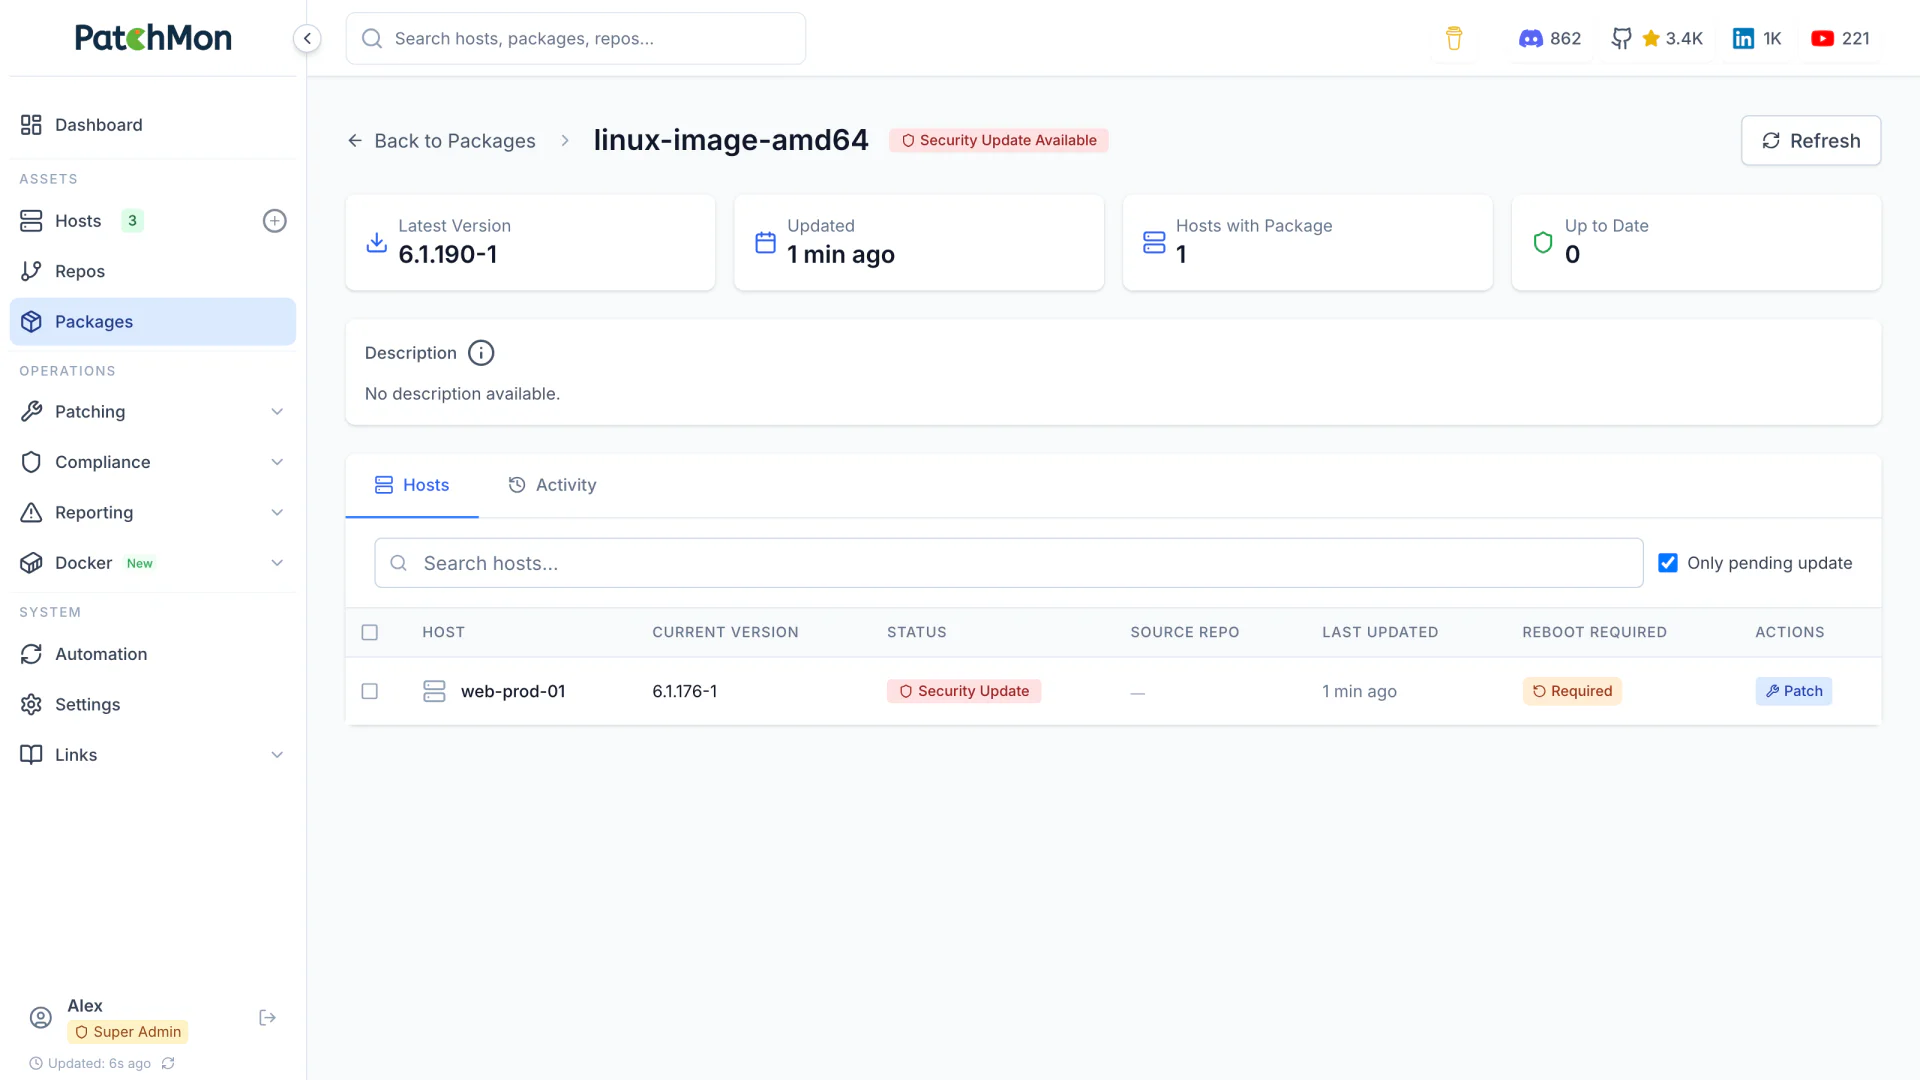
Task: Open the Discord community link showing 862
Action: (1550, 38)
